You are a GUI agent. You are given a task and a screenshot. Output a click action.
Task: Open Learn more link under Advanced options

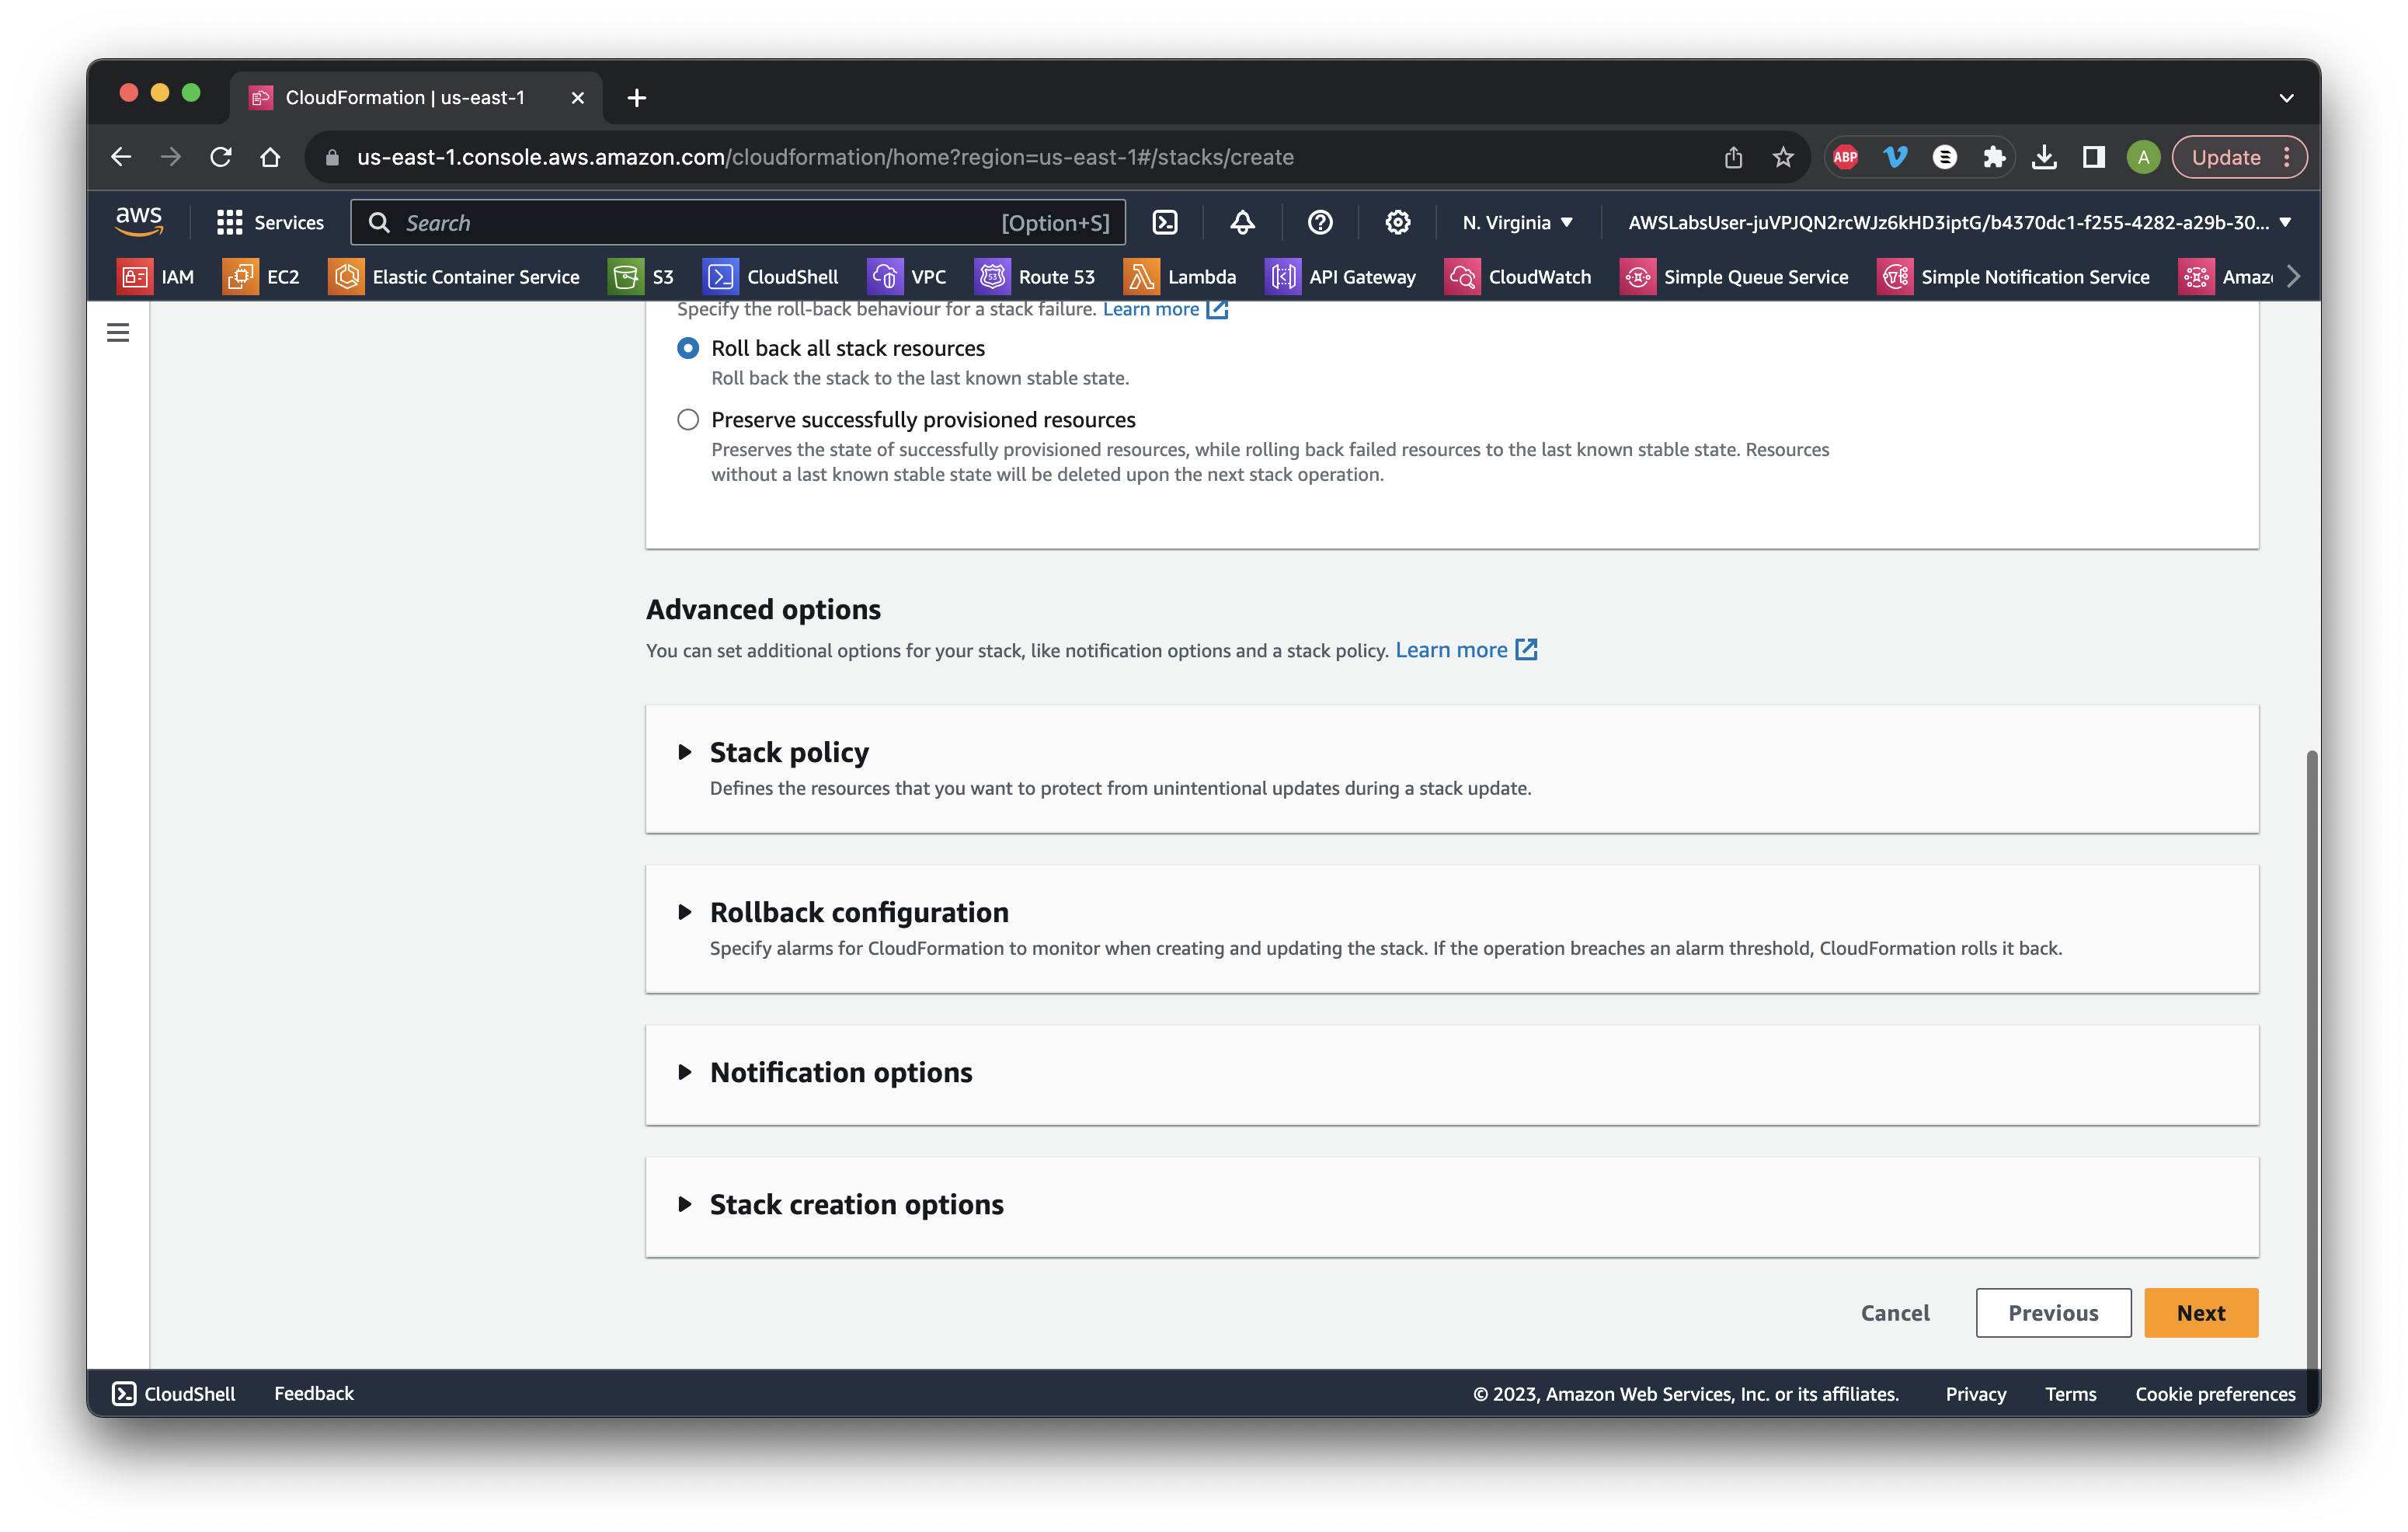[1465, 650]
